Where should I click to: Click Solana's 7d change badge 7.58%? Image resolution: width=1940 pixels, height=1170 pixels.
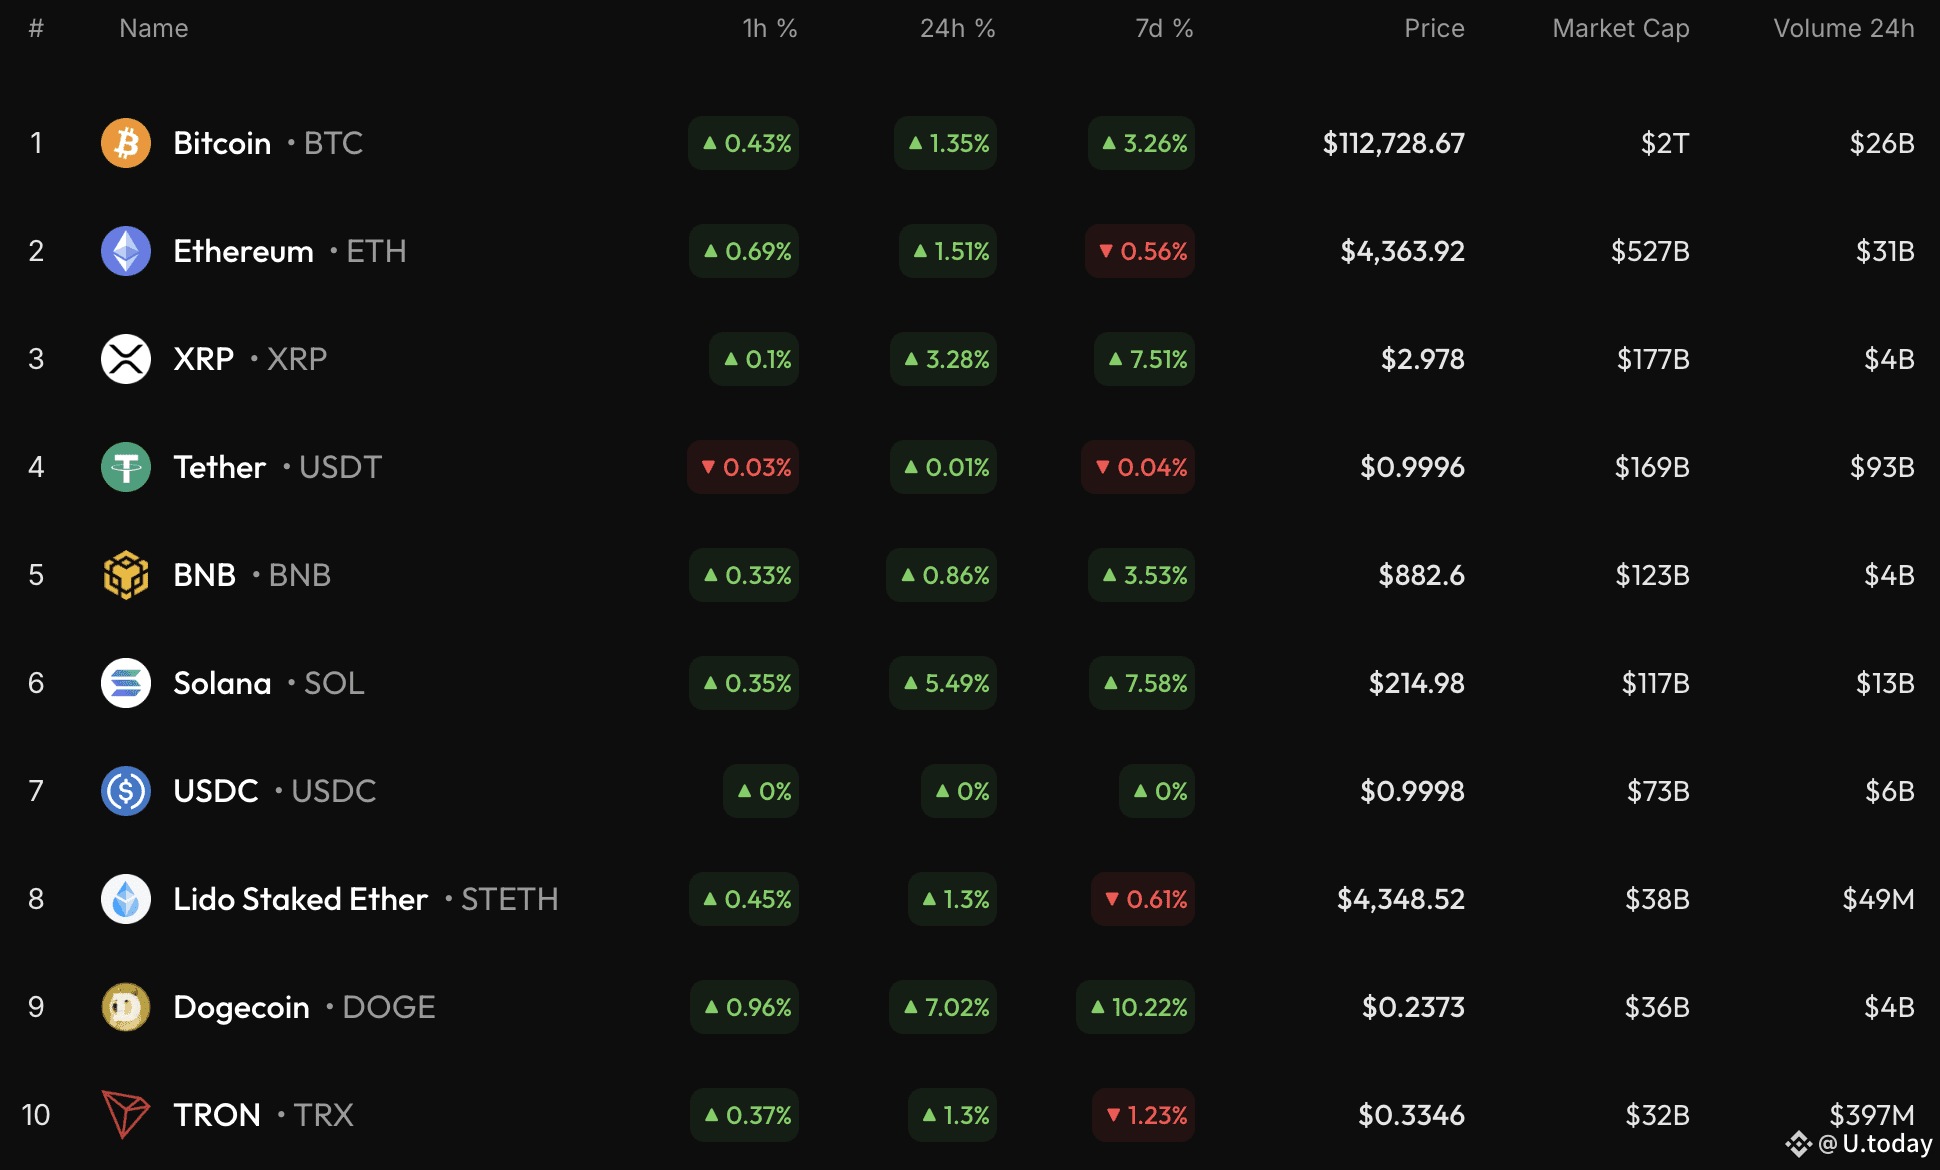1142,683
